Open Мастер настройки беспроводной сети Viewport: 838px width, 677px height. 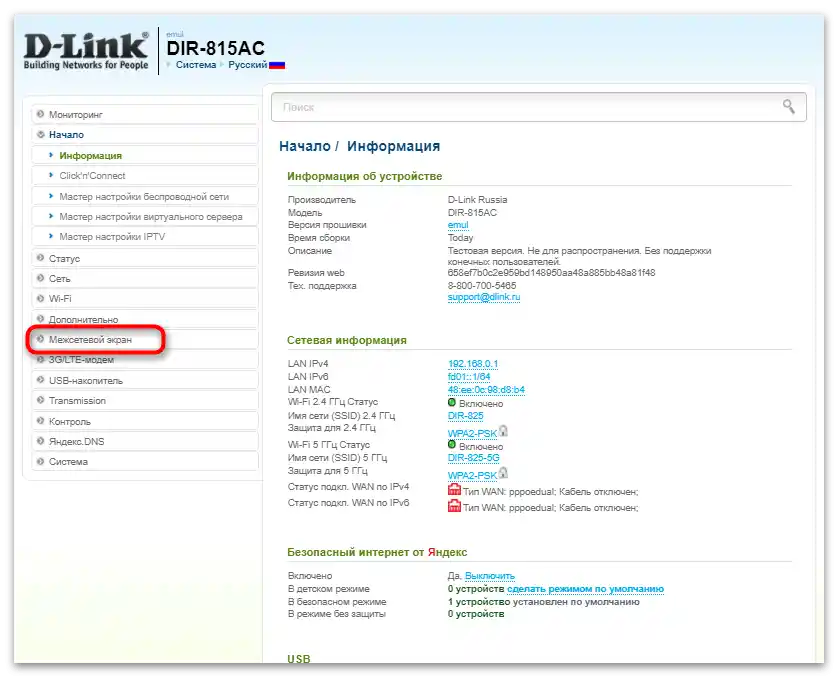pos(145,196)
